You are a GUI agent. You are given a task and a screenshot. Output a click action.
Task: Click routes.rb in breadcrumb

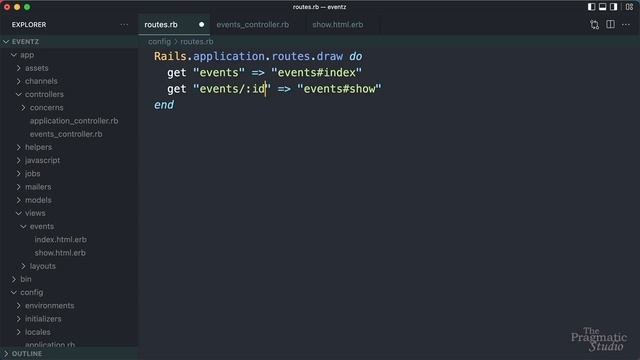point(197,42)
